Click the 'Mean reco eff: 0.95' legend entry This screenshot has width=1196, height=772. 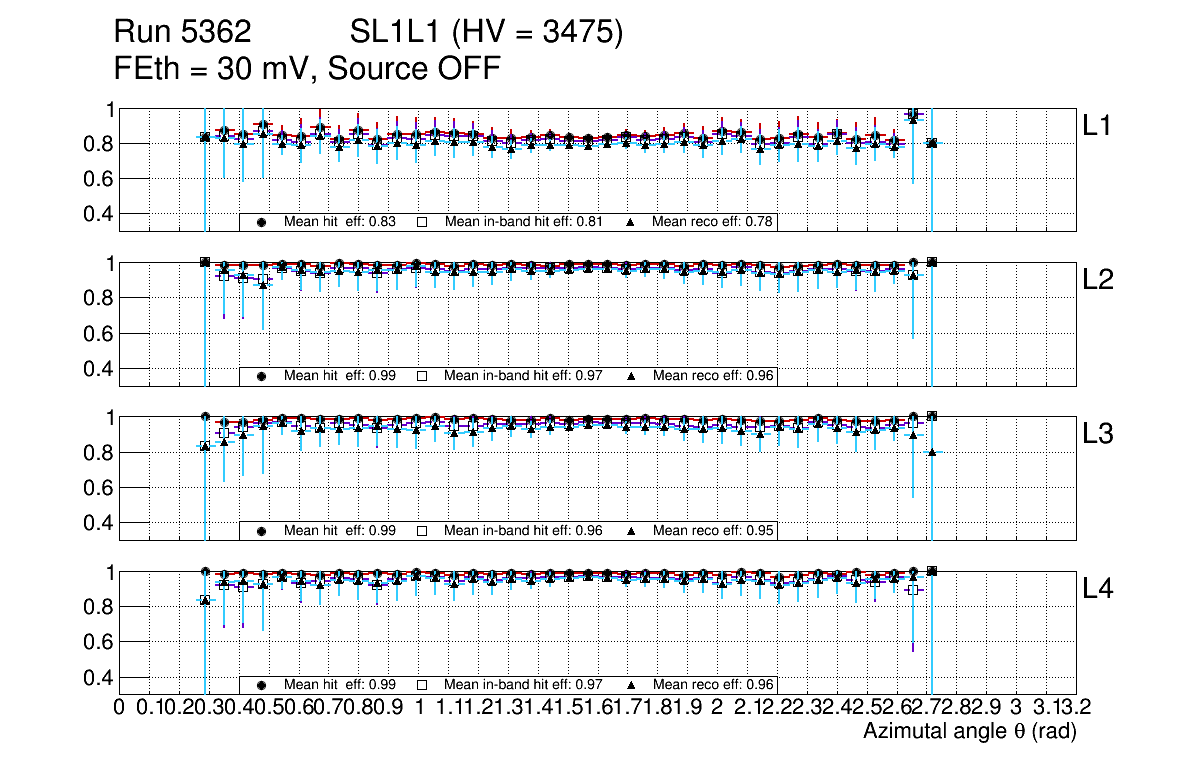tap(713, 531)
